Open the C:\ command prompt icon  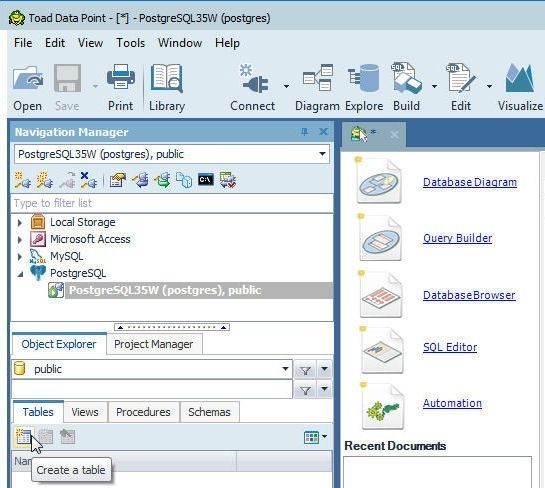point(206,179)
